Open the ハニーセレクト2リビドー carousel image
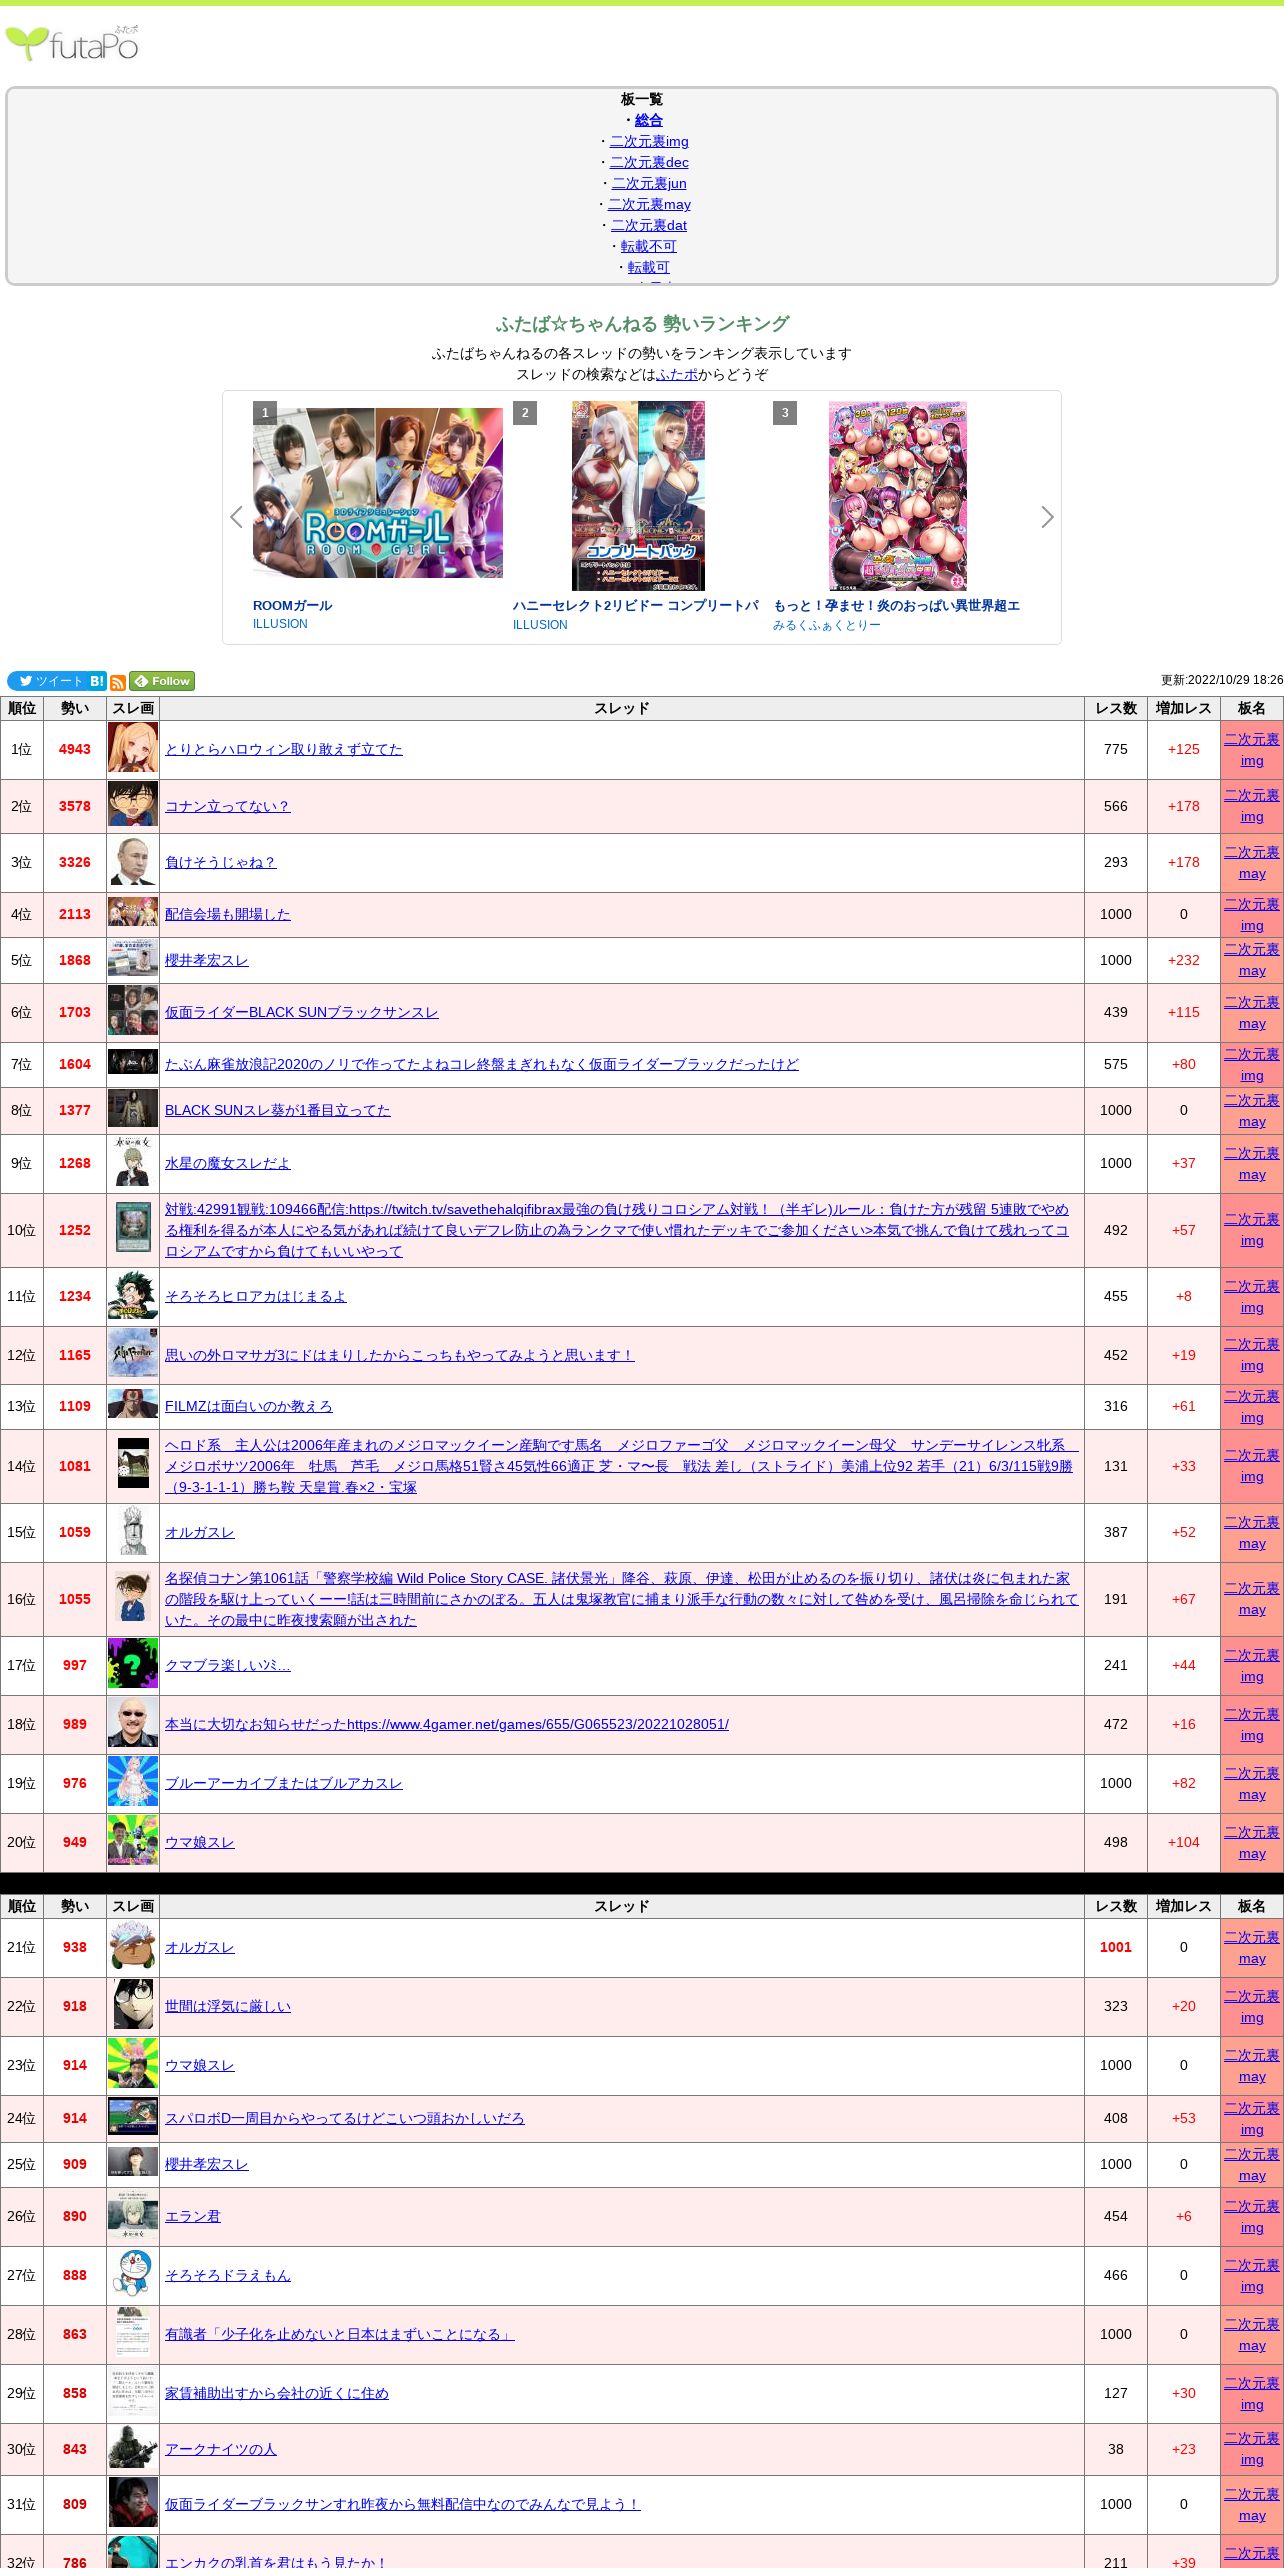The width and height of the screenshot is (1284, 2568). click(638, 496)
